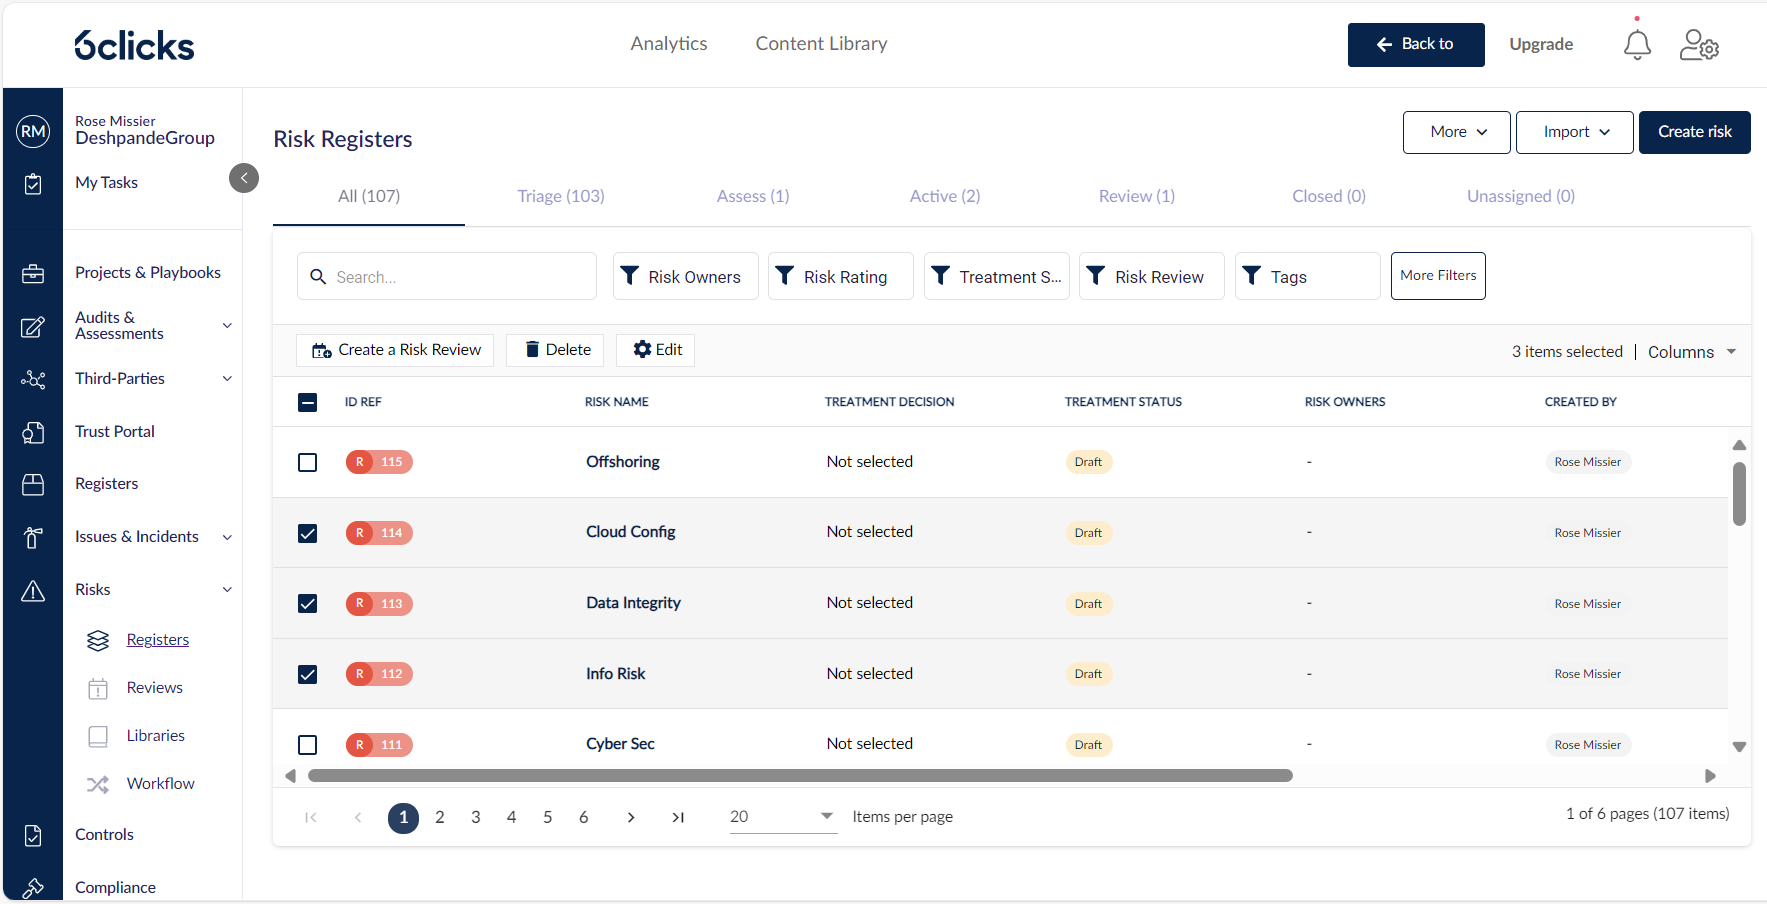Viewport: 1767px width, 904px height.
Task: Open the notifications bell icon
Action: (1636, 45)
